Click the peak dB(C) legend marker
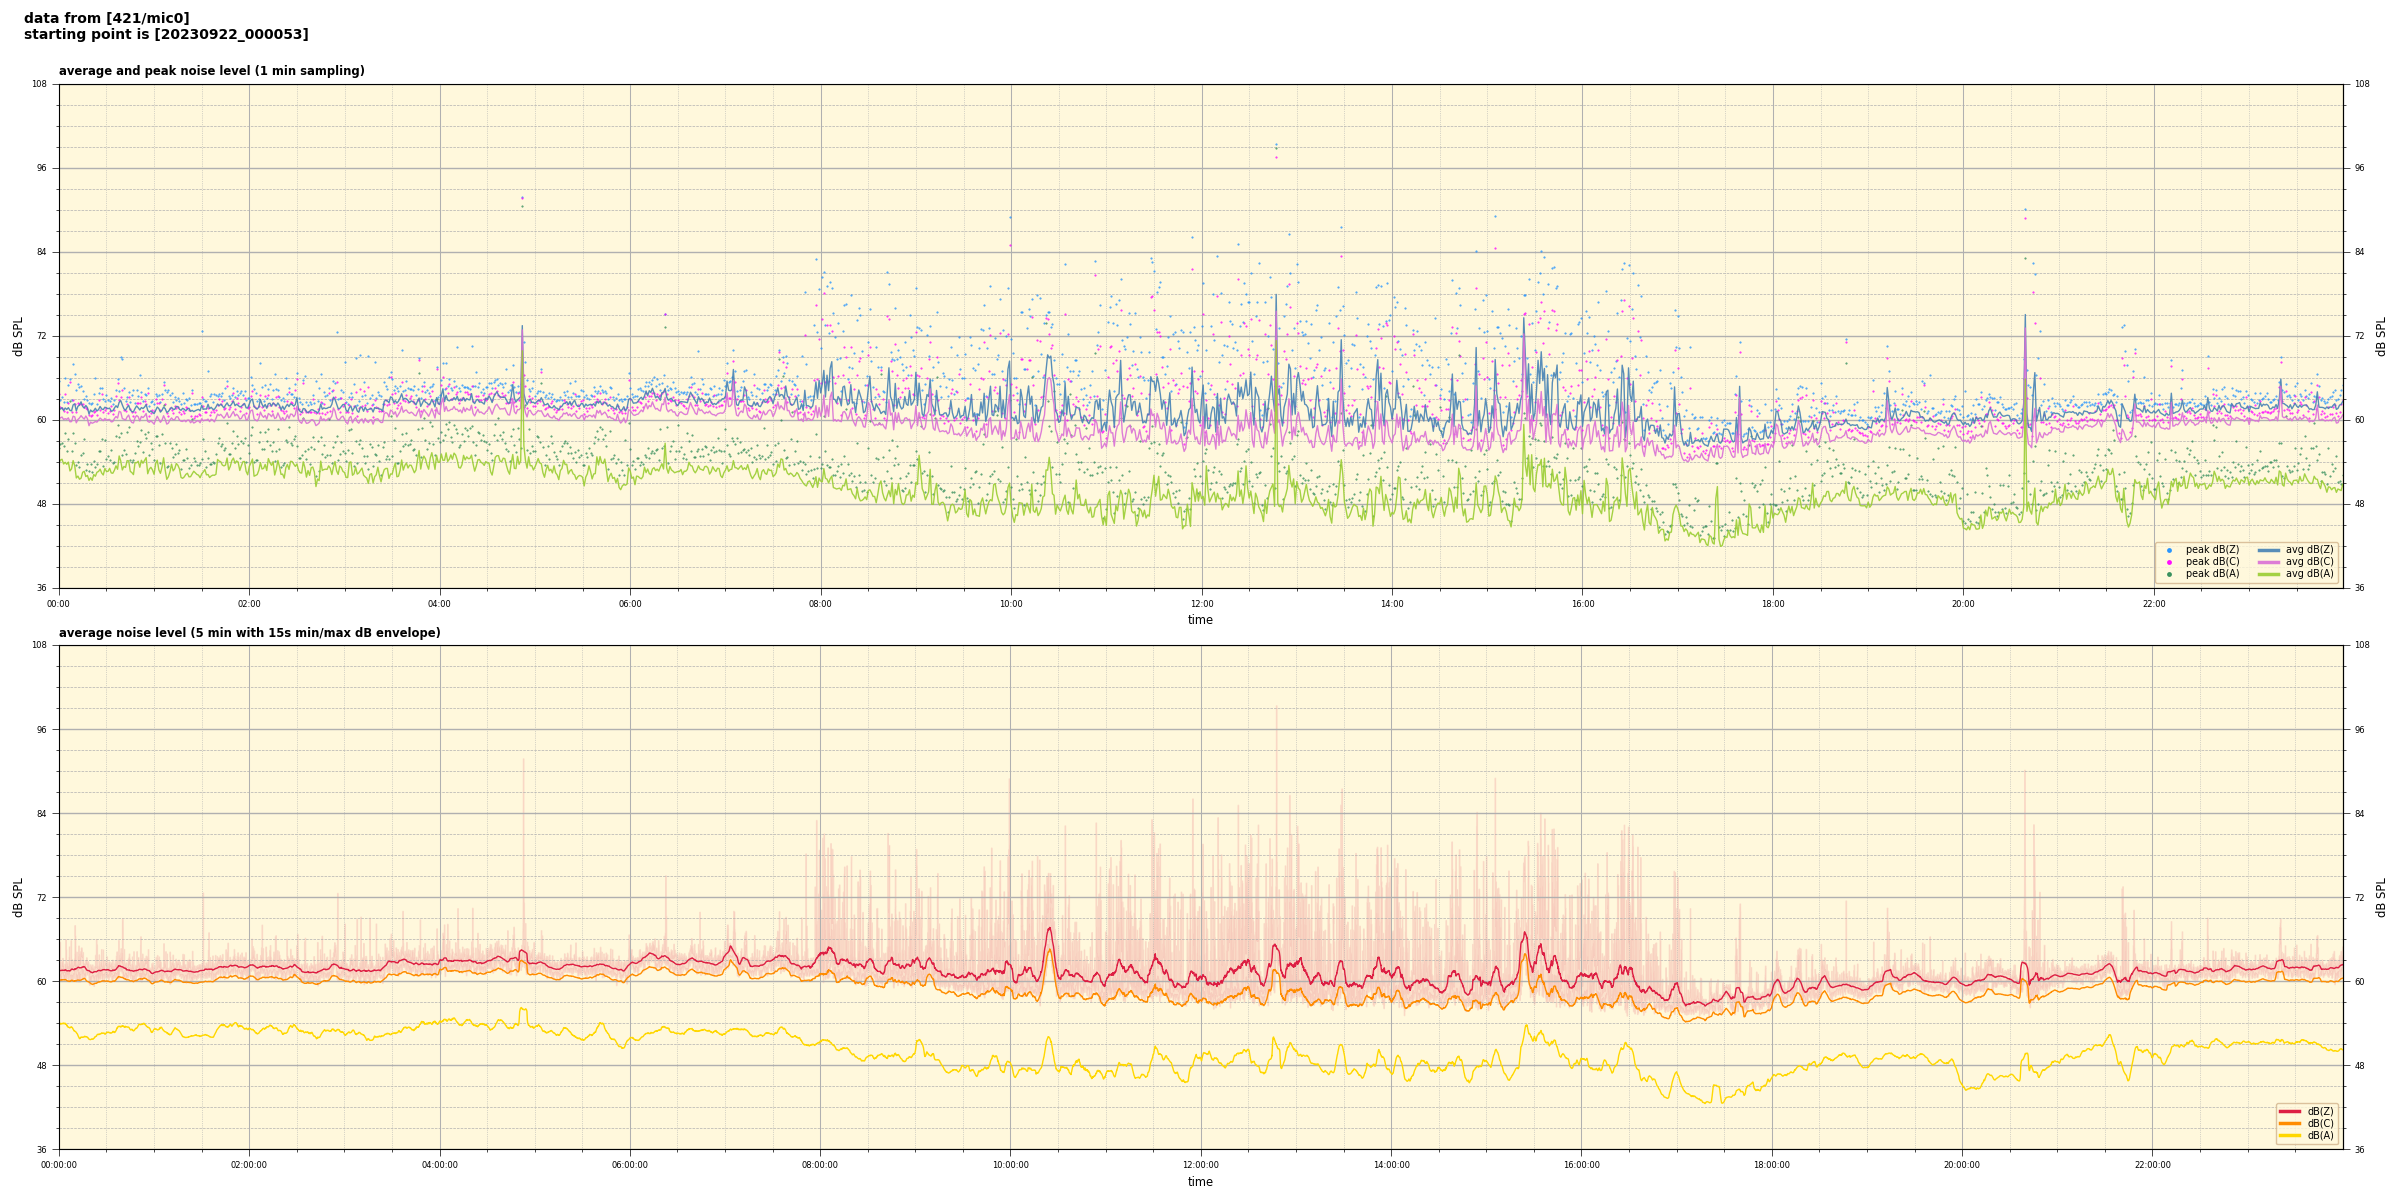The width and height of the screenshot is (2400, 1200). [x=2169, y=562]
